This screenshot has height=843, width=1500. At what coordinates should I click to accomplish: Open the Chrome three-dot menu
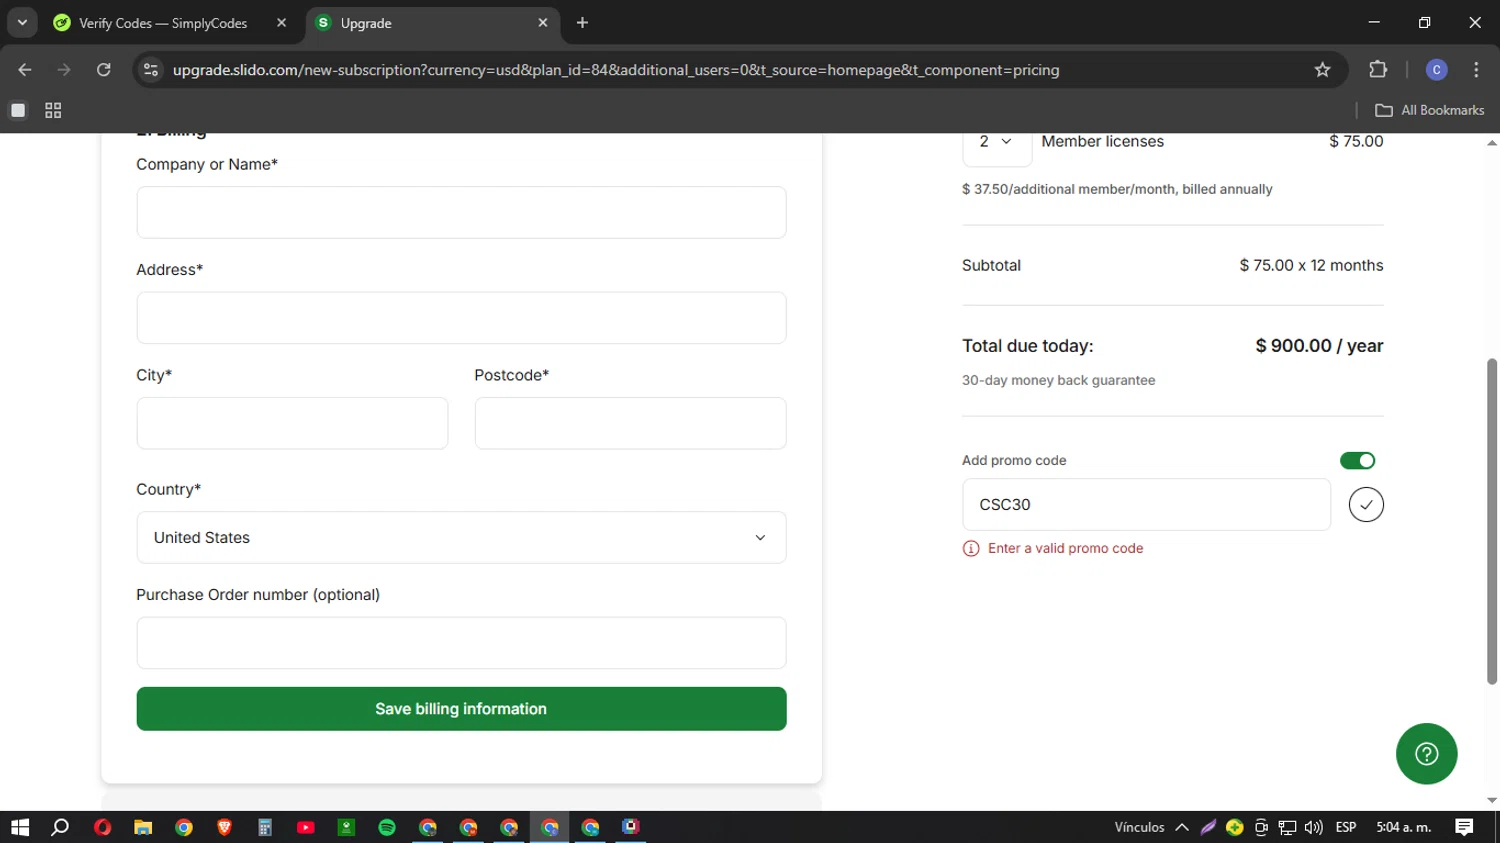click(1476, 70)
